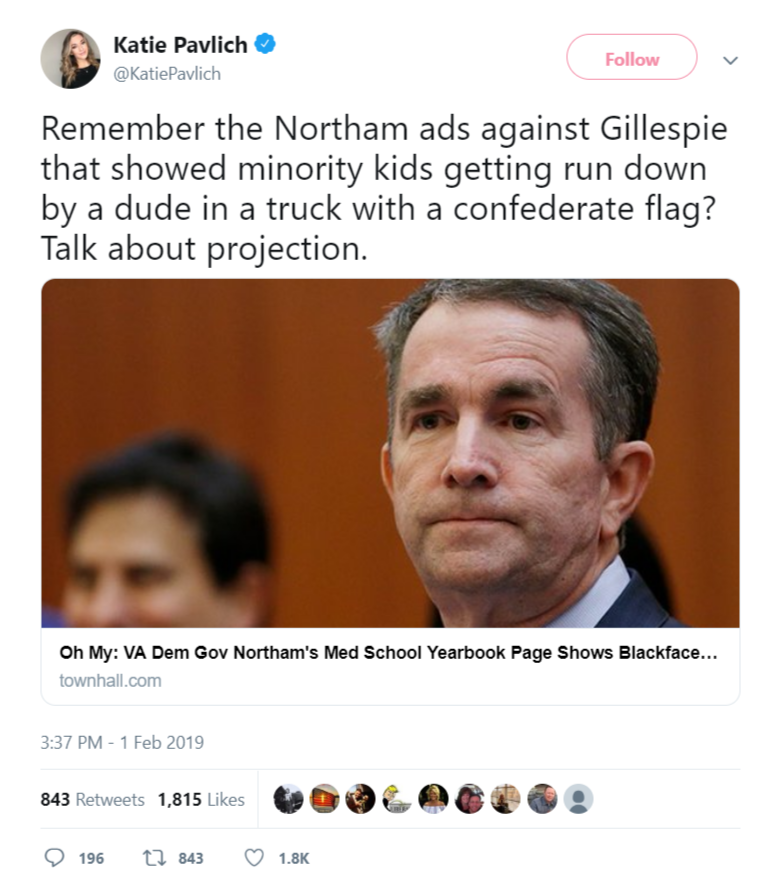Click the townhall.com domain text
Screen dimensions: 778x876
110,680
